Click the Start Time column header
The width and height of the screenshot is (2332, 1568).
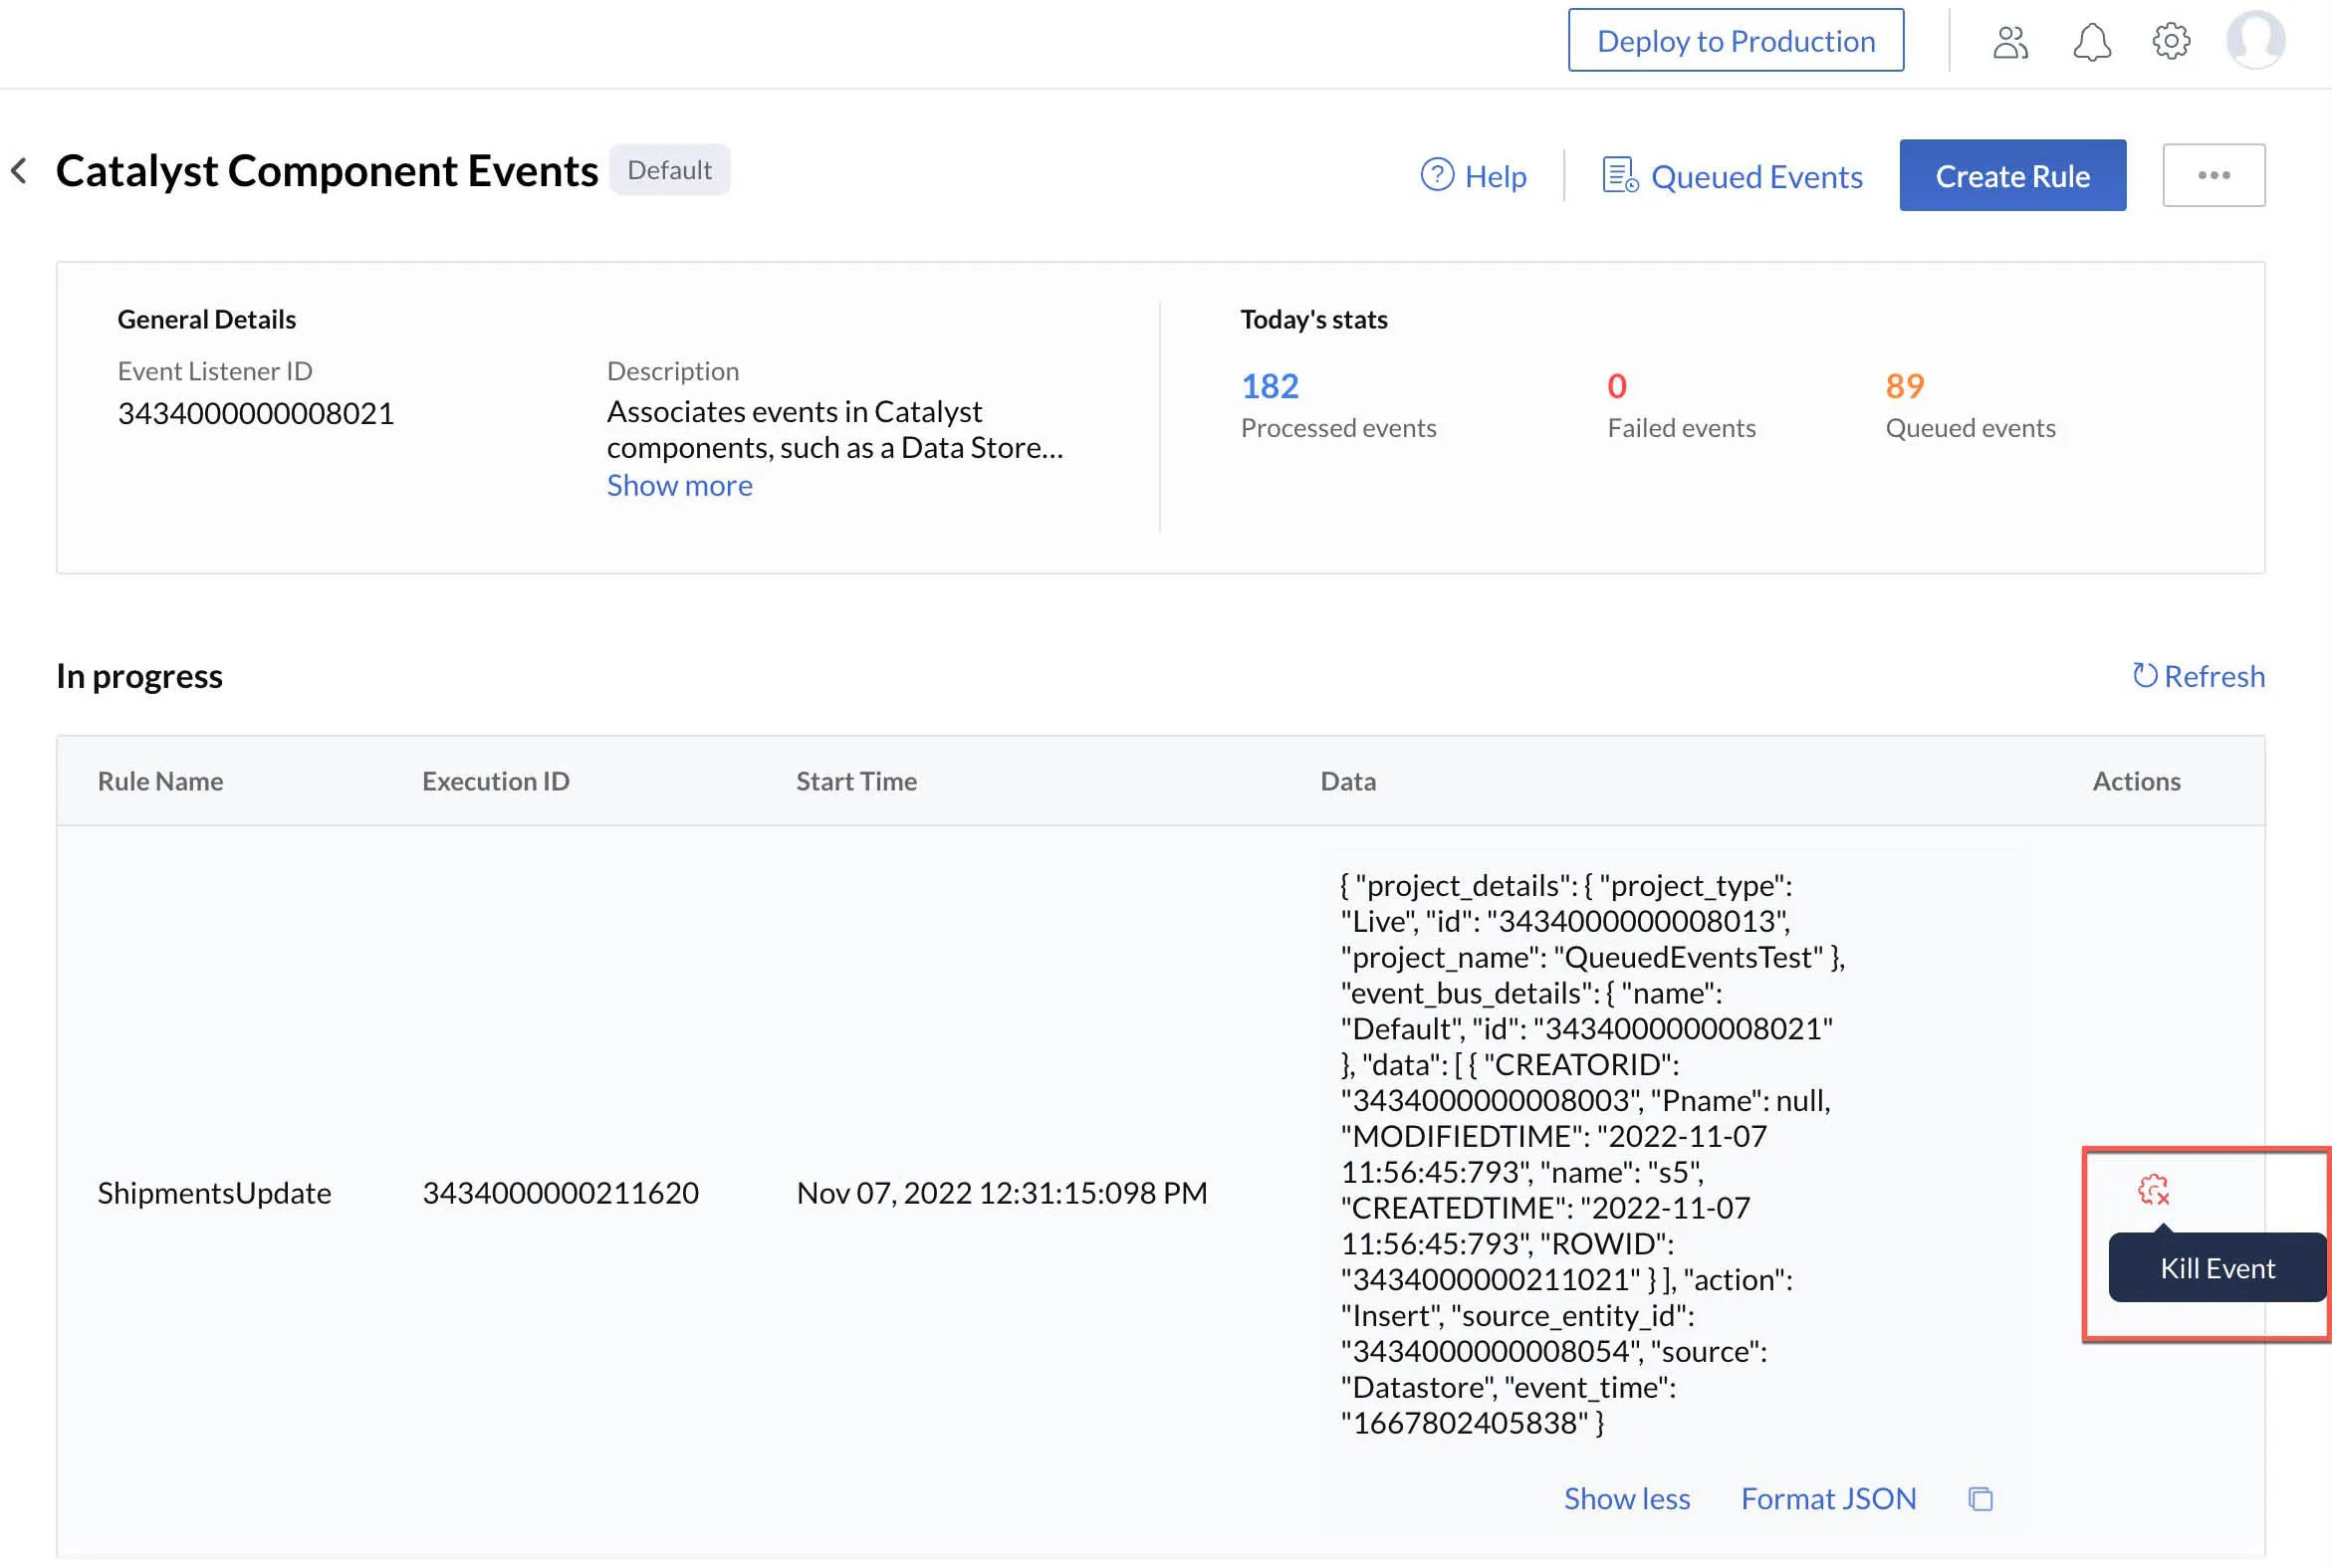pyautogui.click(x=856, y=781)
